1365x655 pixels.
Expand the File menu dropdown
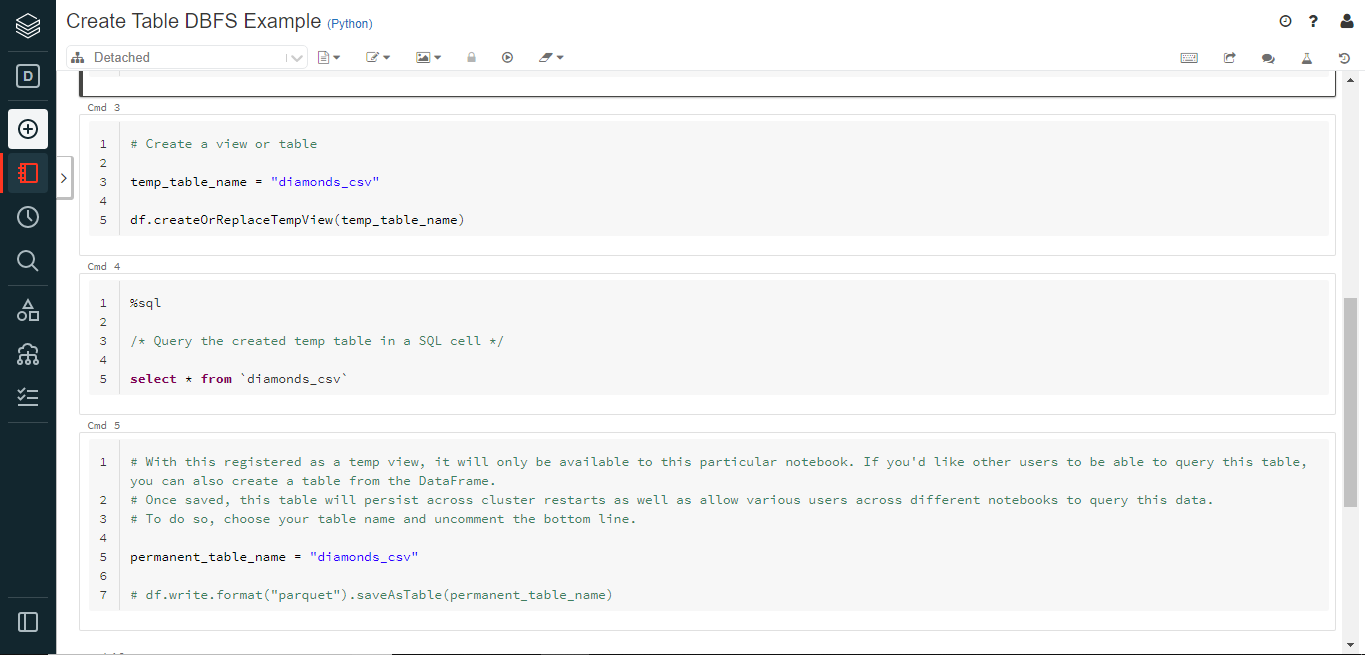328,58
